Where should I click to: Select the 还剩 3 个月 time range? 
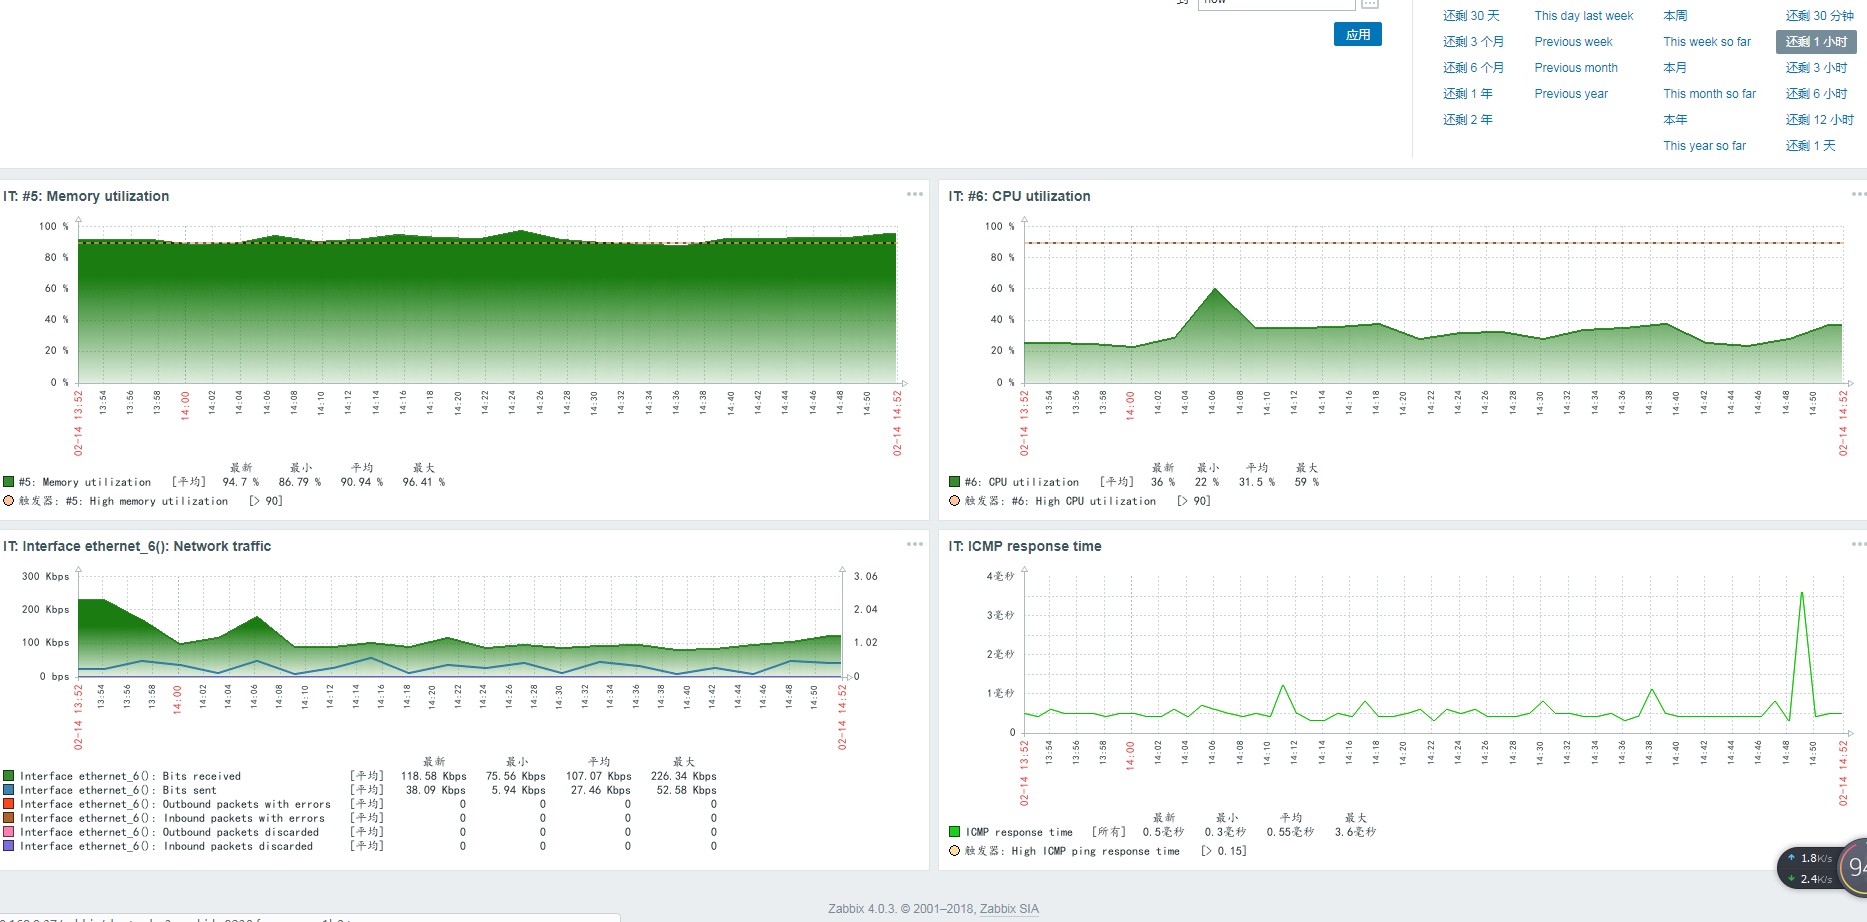click(1473, 42)
